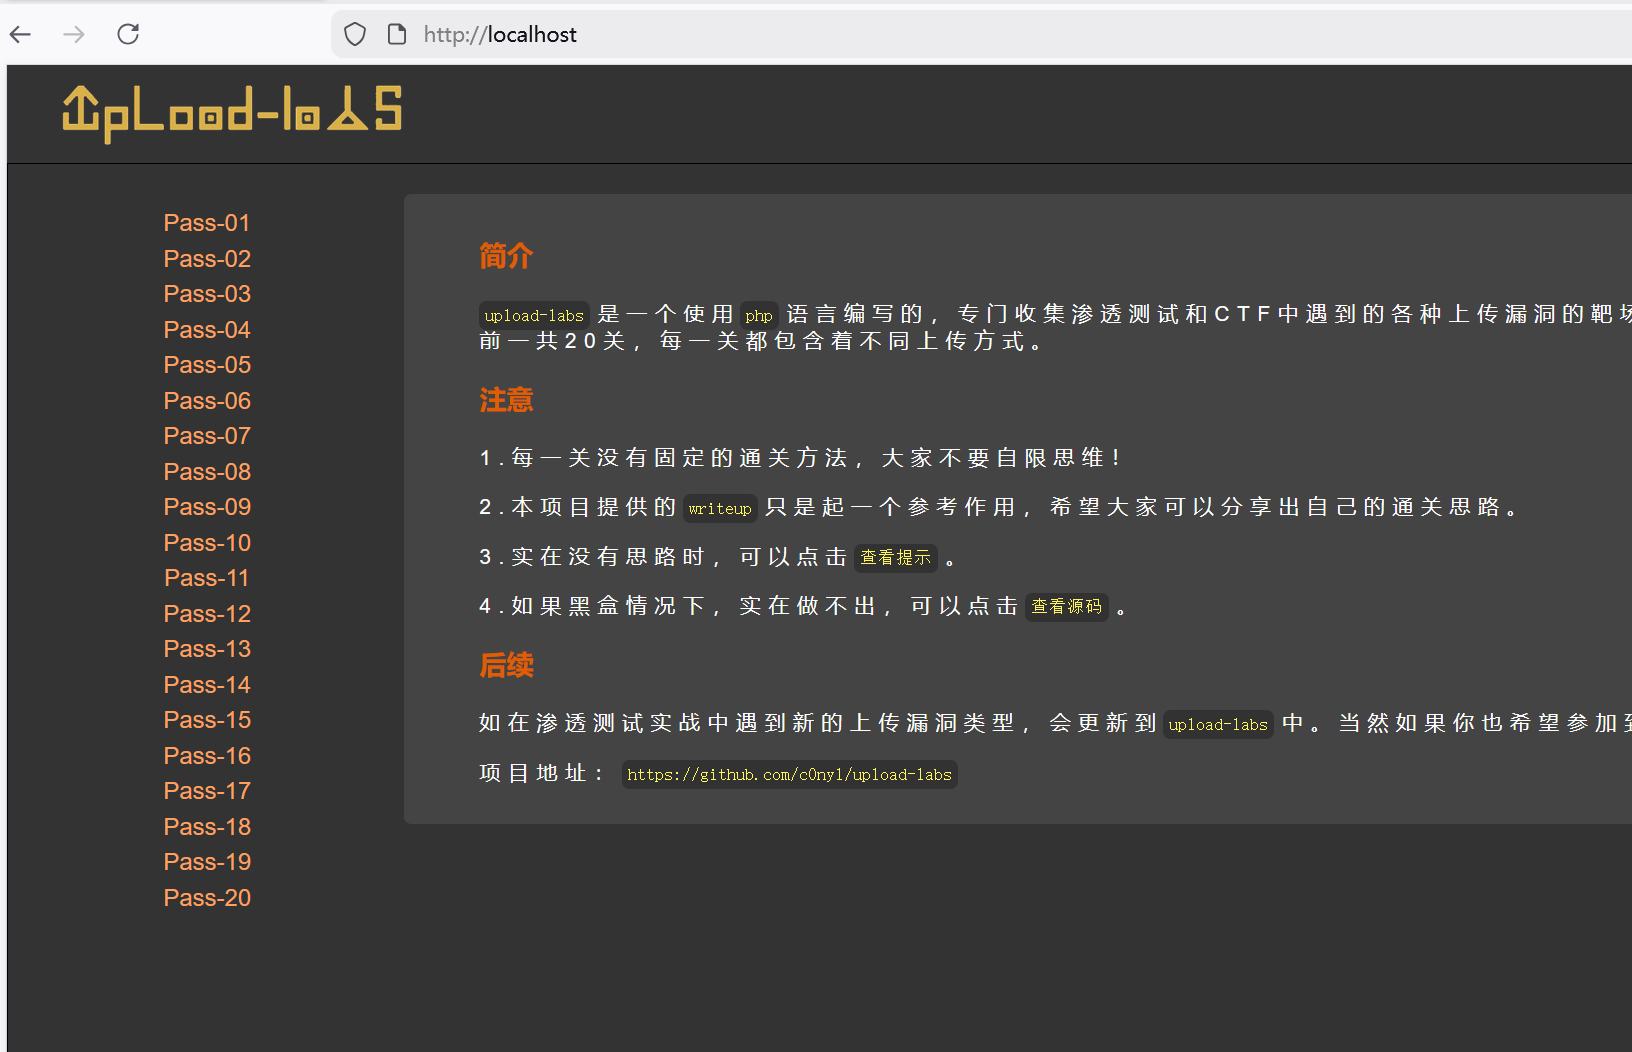Click the upload-labs tag in the 后续 section
This screenshot has width=1632, height=1052.
point(1218,724)
